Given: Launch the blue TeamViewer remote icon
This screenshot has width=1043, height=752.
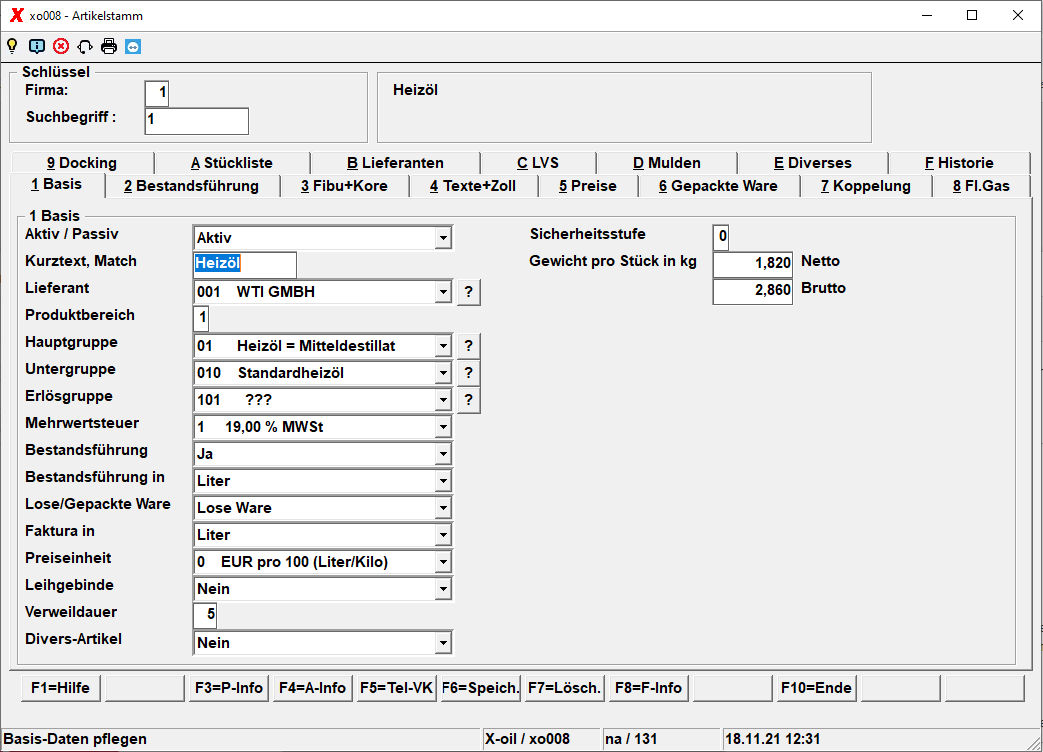Looking at the screenshot, I should tap(133, 47).
